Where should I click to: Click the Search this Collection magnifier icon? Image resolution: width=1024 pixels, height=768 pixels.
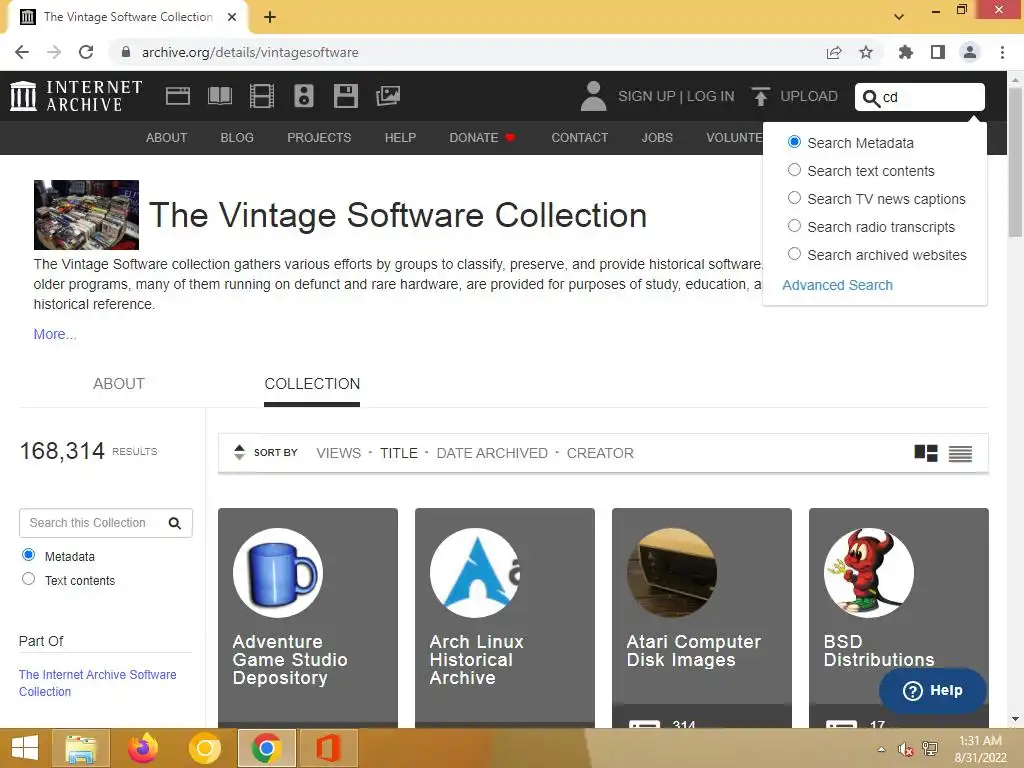tap(174, 523)
